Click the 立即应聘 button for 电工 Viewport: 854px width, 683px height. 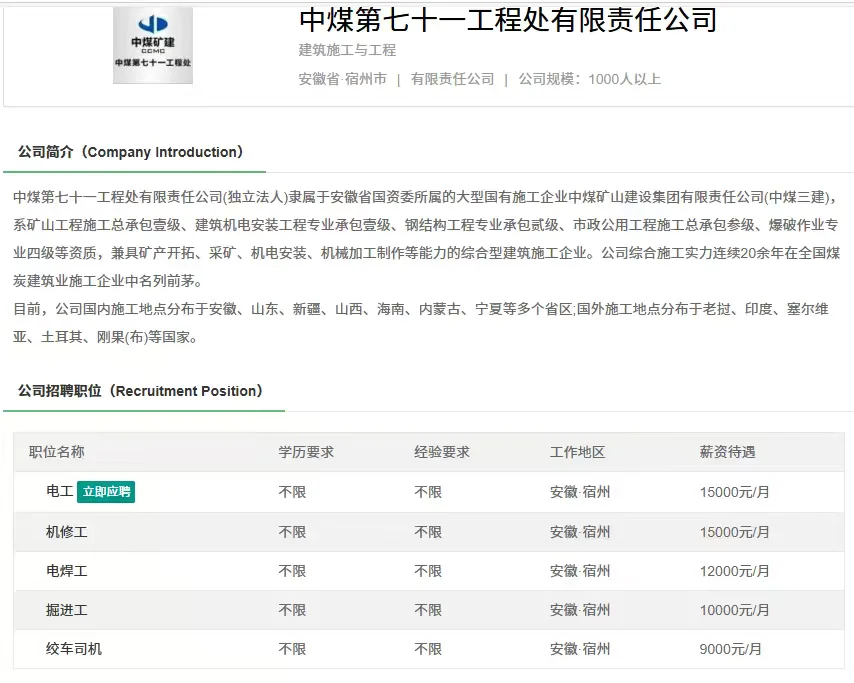[x=106, y=492]
